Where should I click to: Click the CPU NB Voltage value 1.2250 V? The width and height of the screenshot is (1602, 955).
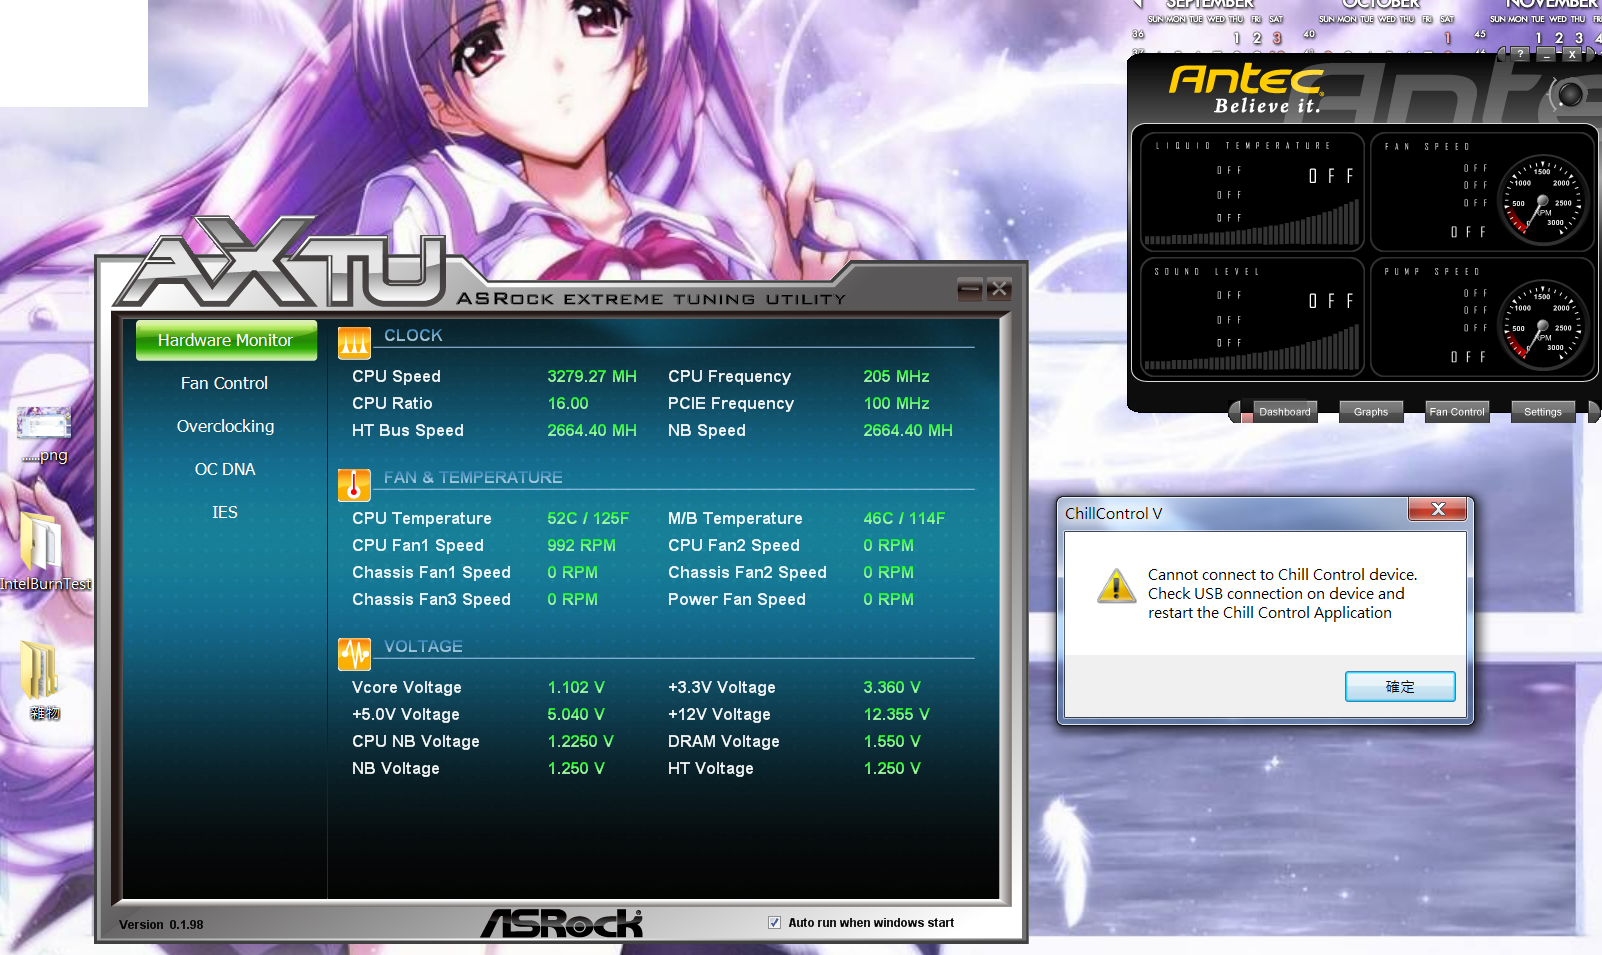580,741
